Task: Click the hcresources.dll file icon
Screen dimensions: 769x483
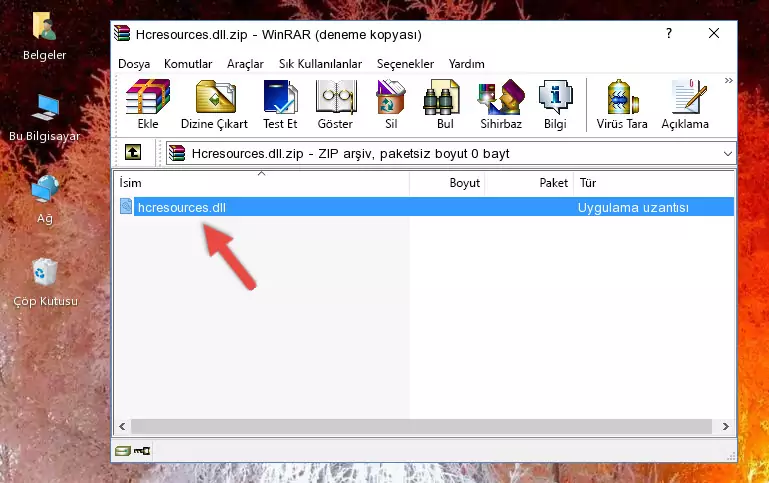Action: (x=126, y=206)
